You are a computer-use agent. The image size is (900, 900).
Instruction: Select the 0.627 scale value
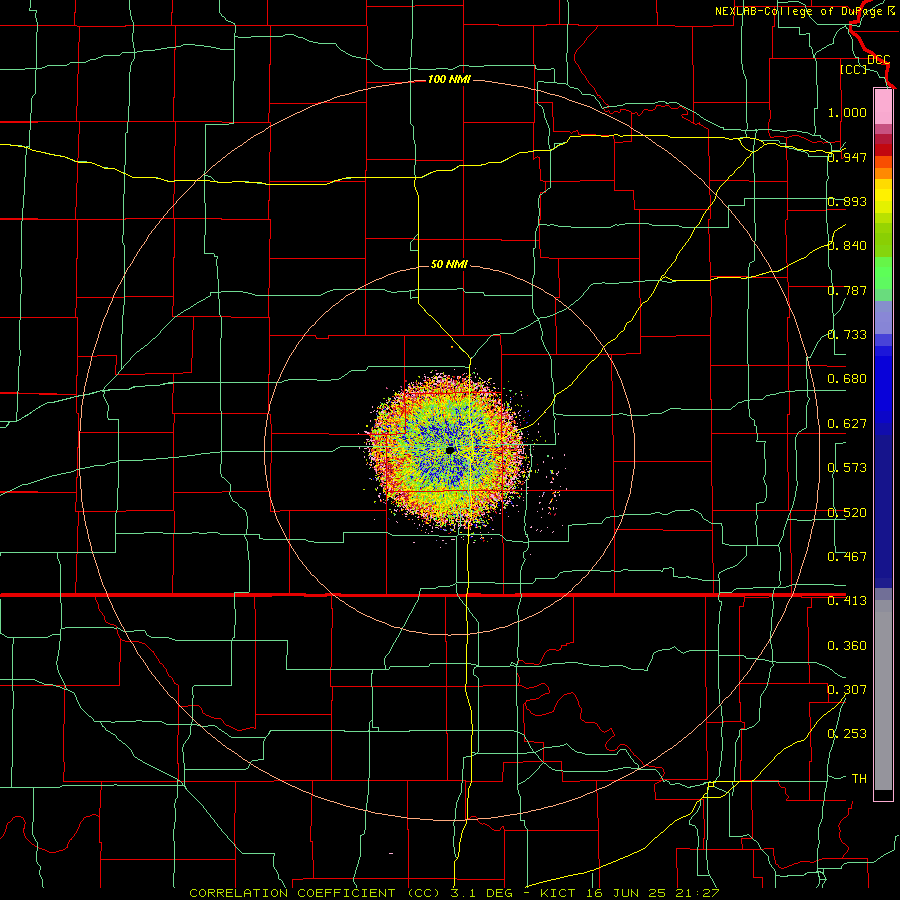[847, 424]
